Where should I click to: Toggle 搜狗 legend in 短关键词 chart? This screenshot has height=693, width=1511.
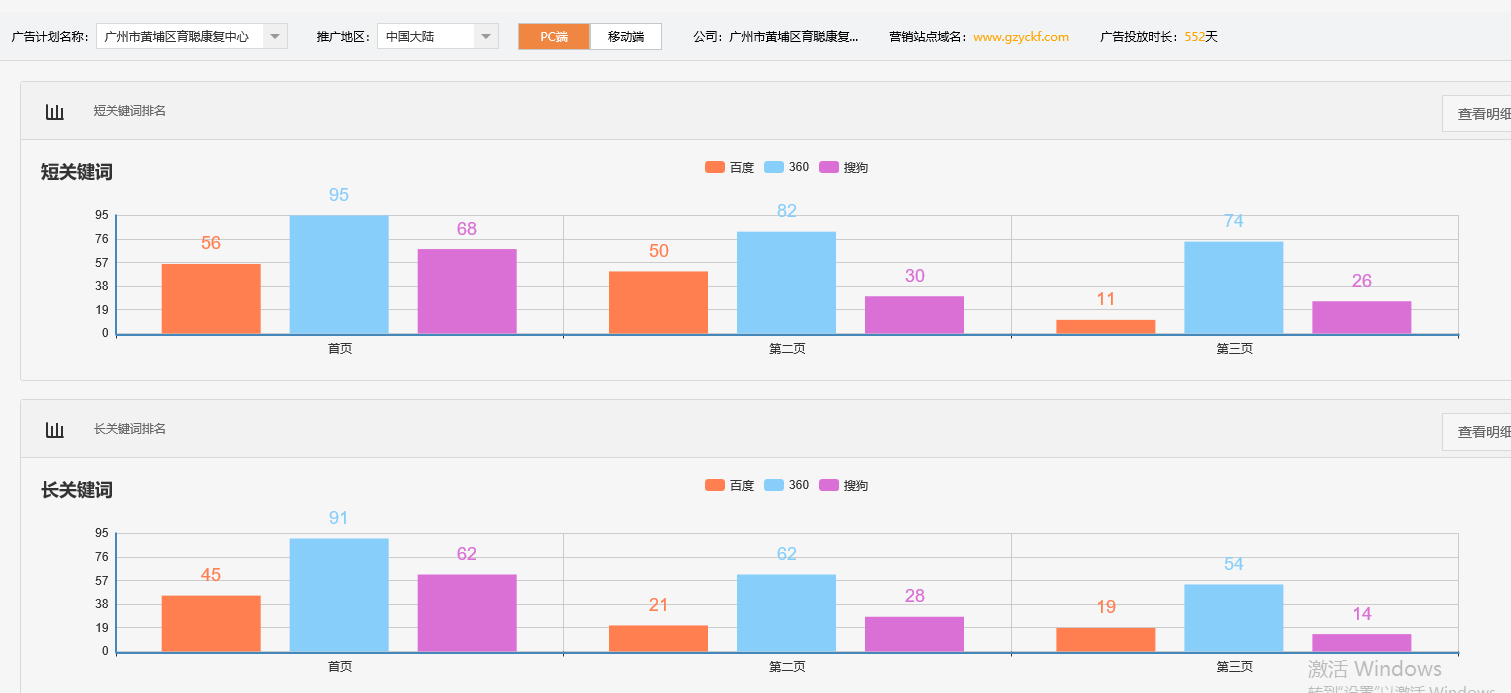[x=843, y=167]
